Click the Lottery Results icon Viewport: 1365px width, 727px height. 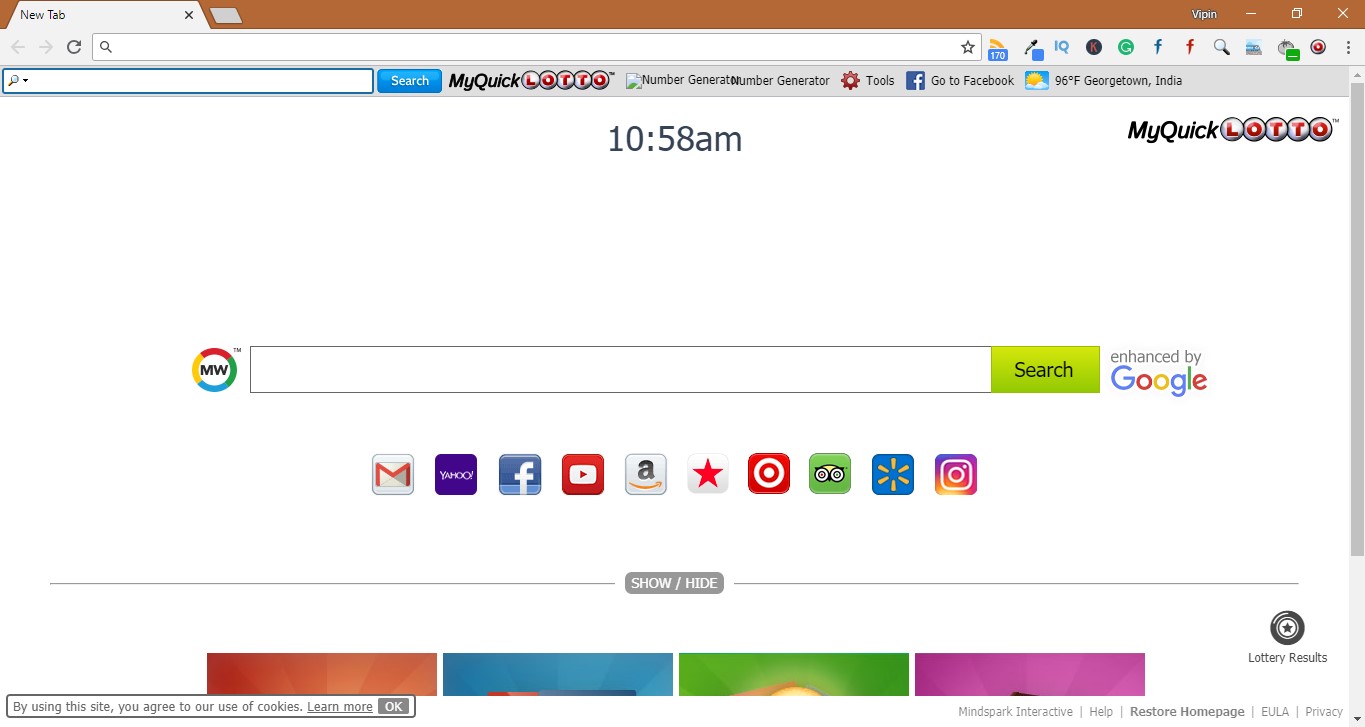tap(1287, 629)
